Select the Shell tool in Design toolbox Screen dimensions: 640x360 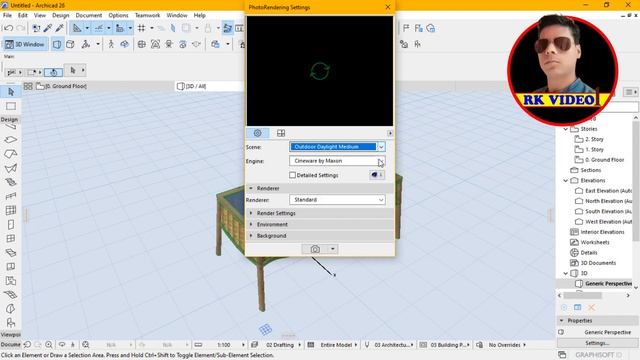point(11,168)
